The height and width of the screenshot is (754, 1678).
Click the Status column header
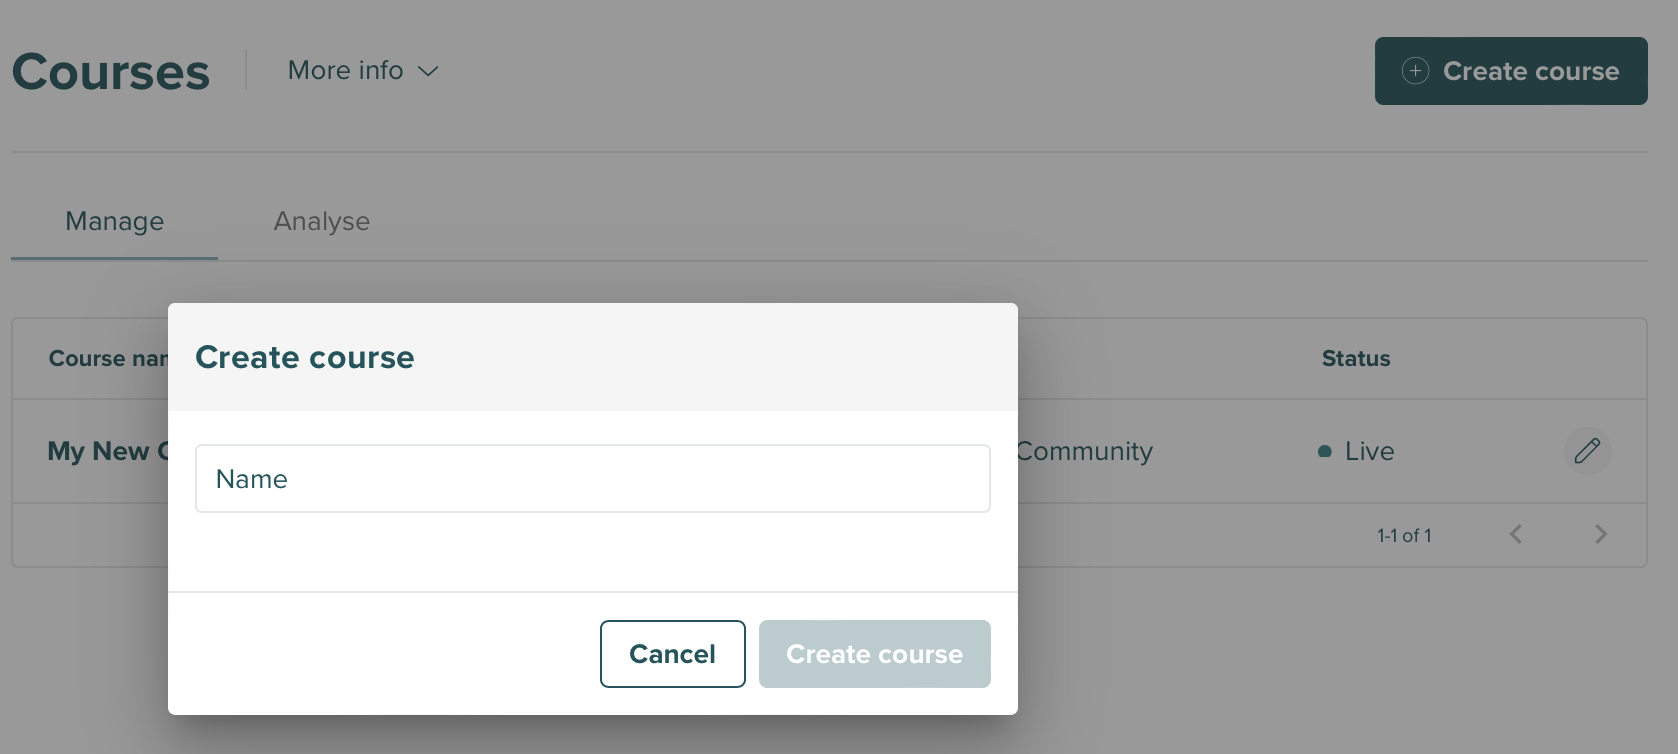click(x=1355, y=358)
